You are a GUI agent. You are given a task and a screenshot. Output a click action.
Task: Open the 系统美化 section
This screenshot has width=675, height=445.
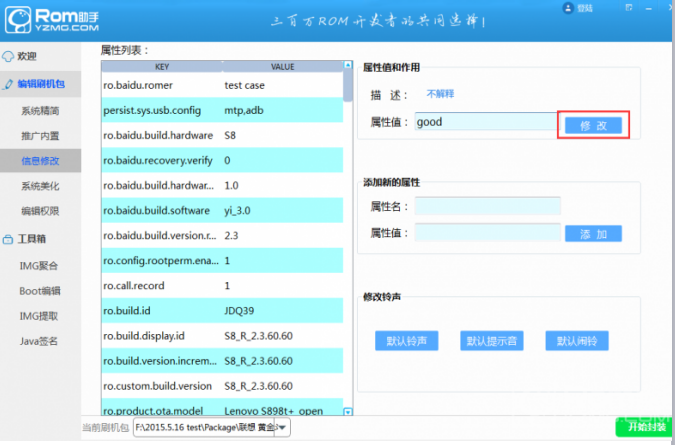point(40,186)
